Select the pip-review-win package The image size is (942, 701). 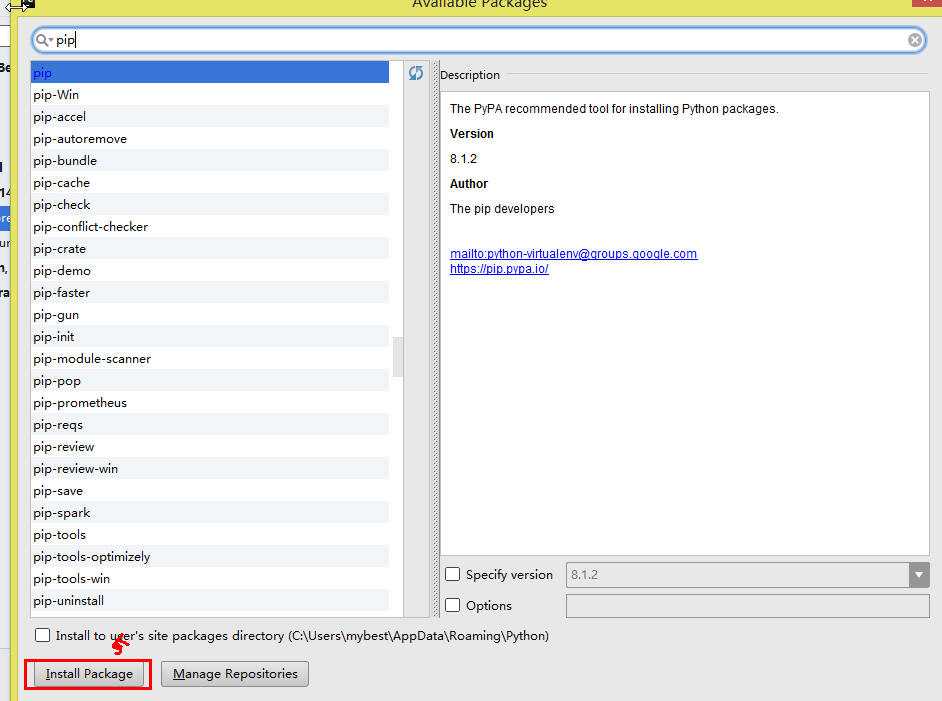[x=210, y=469]
